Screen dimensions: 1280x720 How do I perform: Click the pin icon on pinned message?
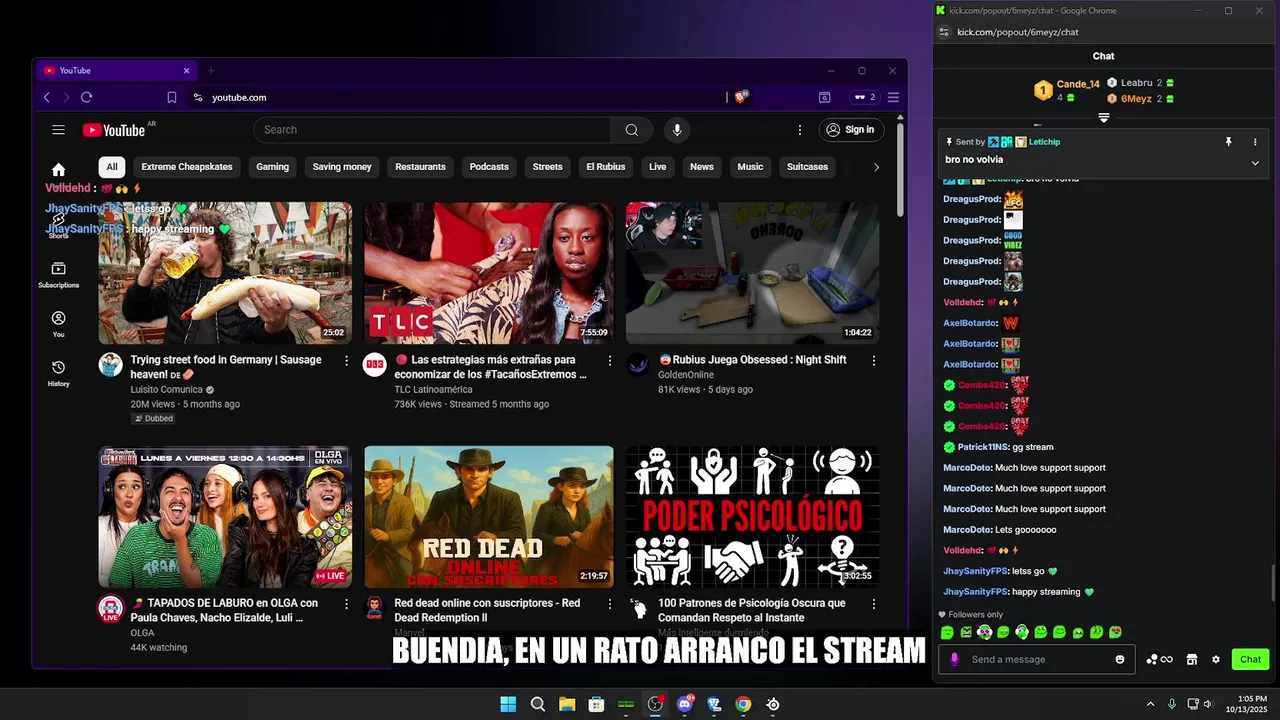click(x=1229, y=142)
